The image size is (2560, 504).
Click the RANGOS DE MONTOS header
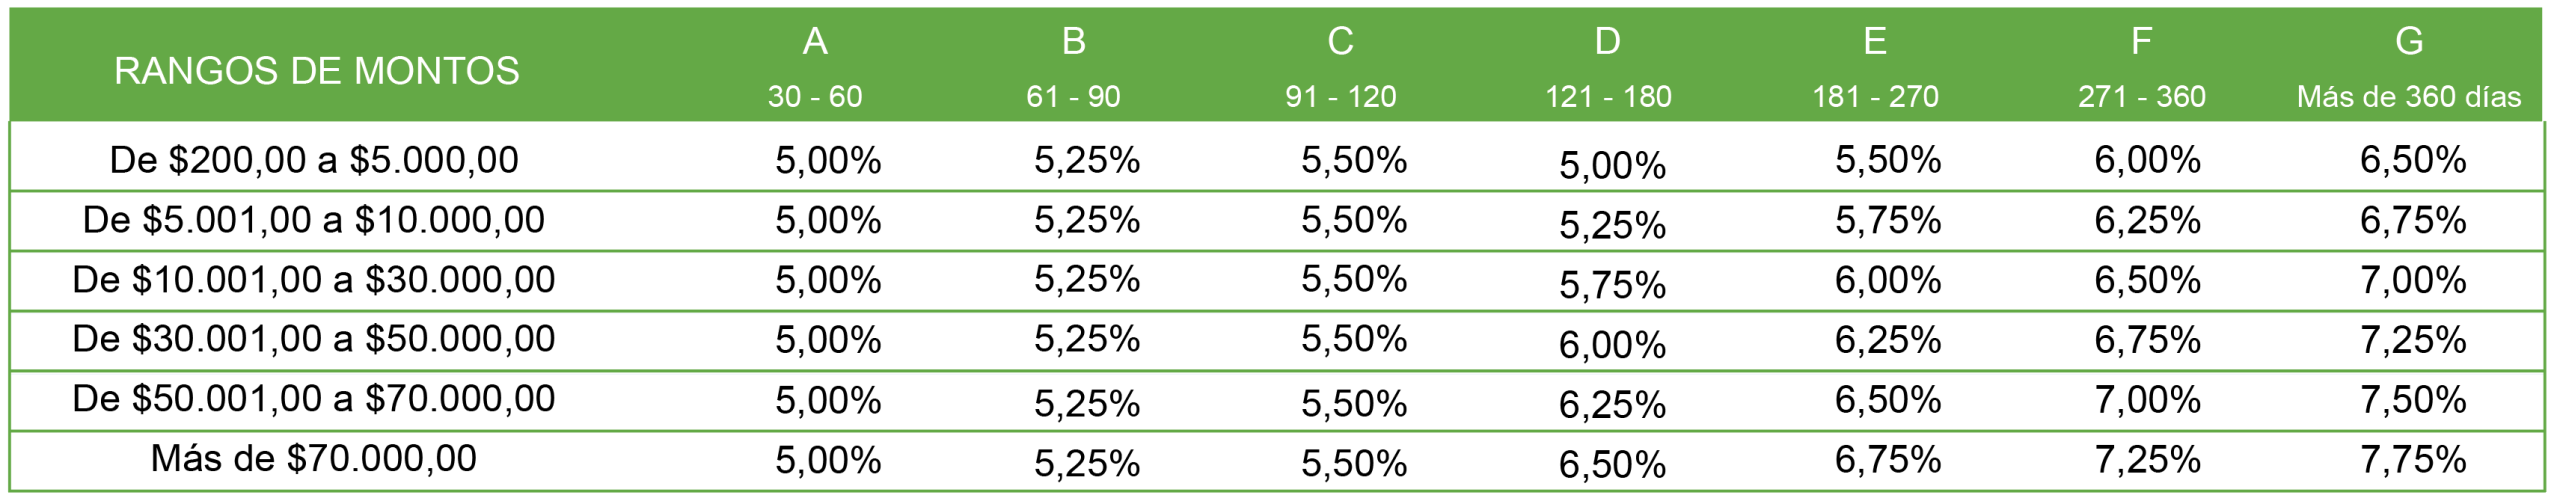(316, 71)
